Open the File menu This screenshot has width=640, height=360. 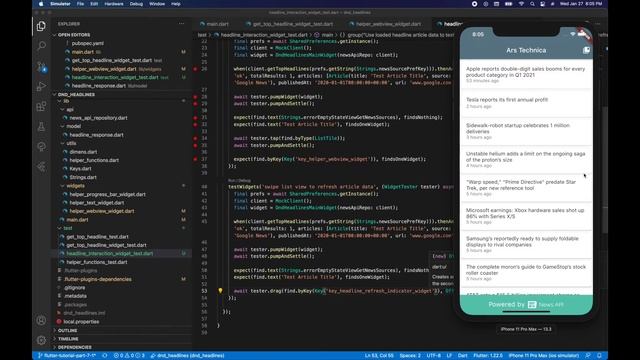tap(80, 4)
